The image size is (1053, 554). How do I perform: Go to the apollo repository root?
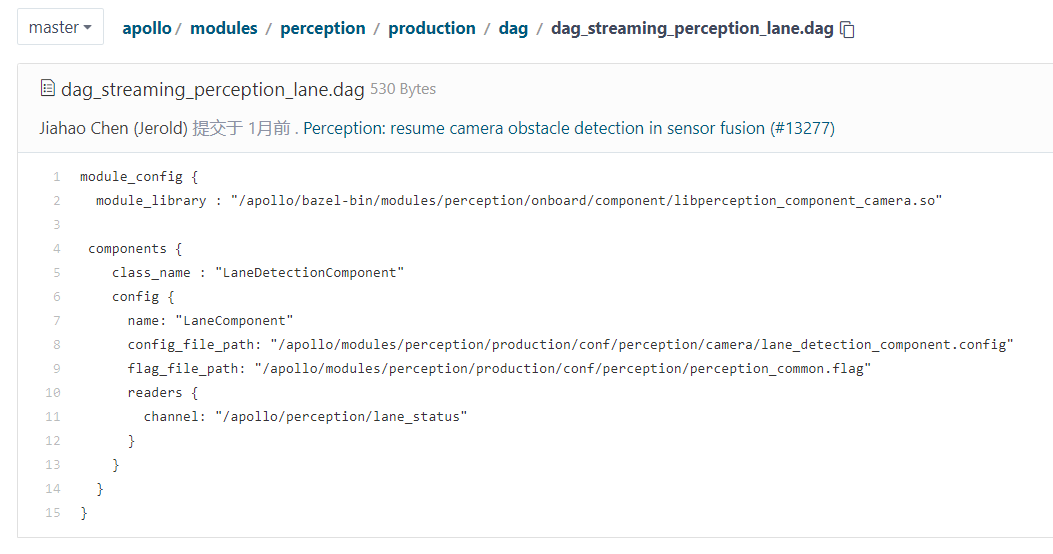point(146,28)
